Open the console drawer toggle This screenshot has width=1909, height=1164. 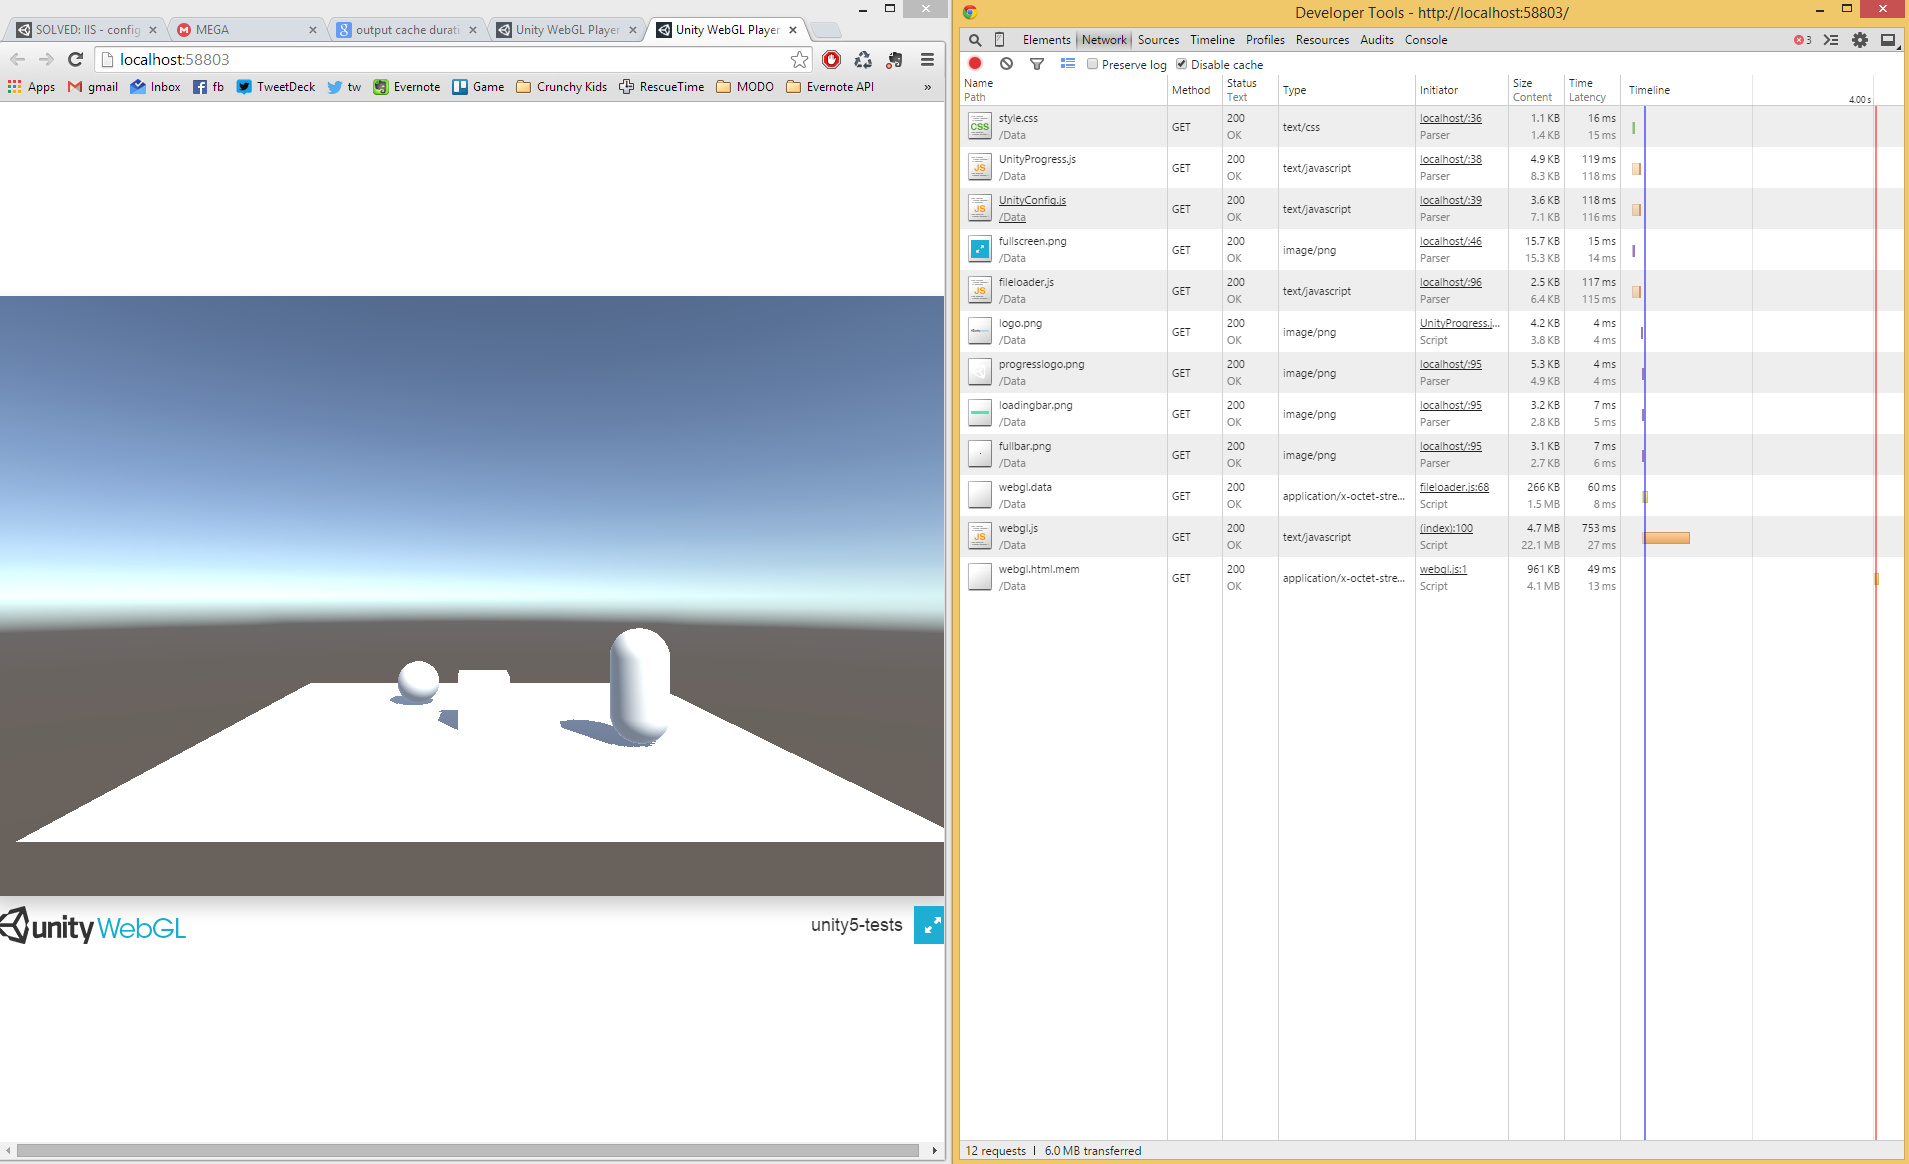[x=1830, y=40]
